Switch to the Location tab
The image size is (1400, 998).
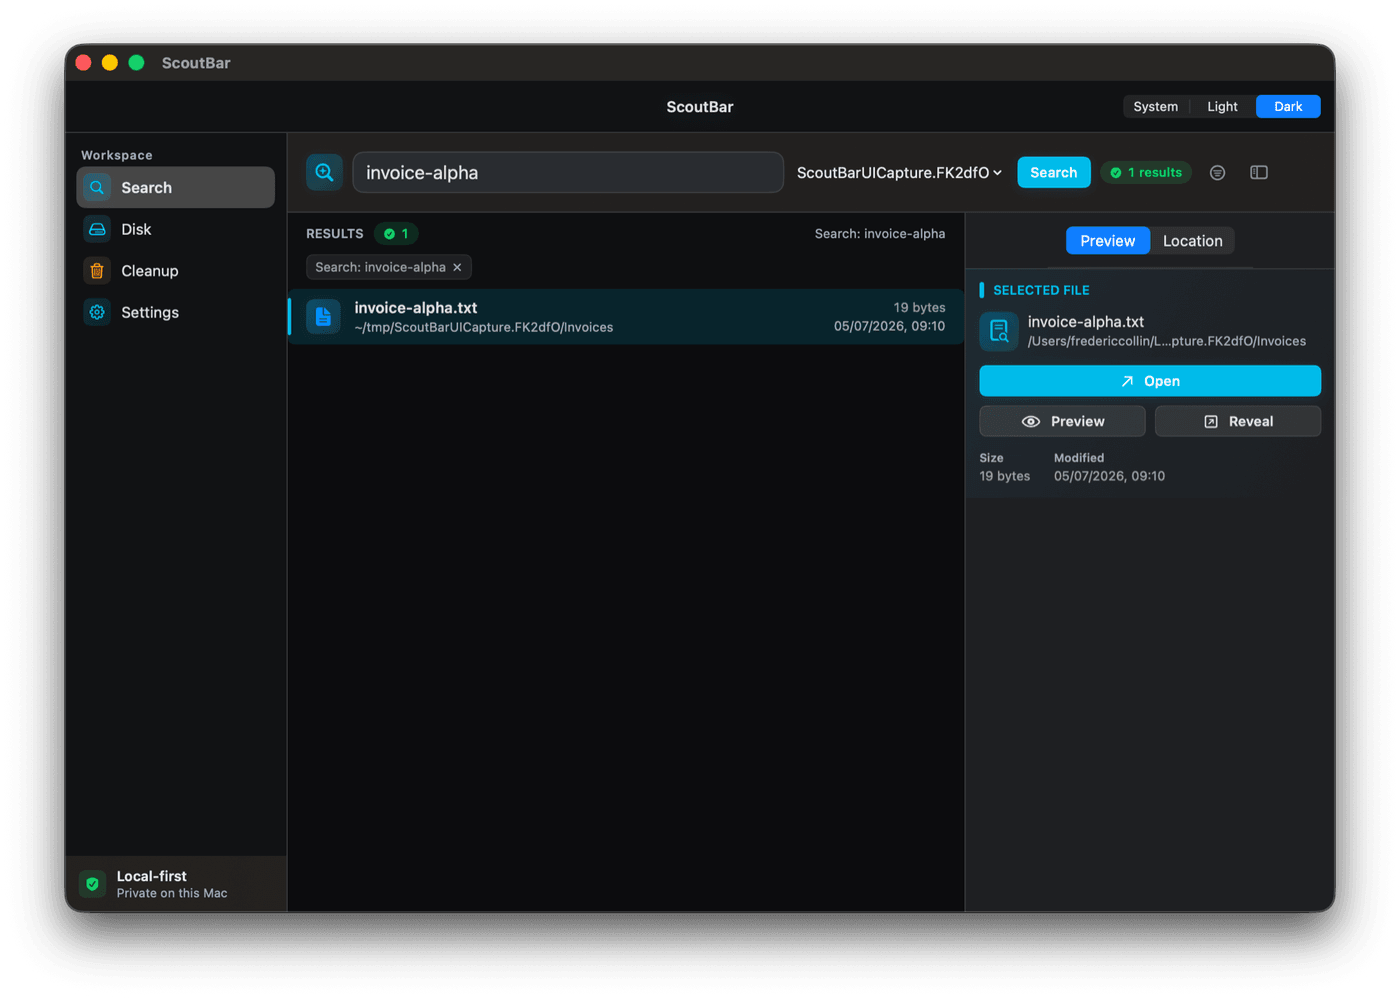click(1192, 241)
